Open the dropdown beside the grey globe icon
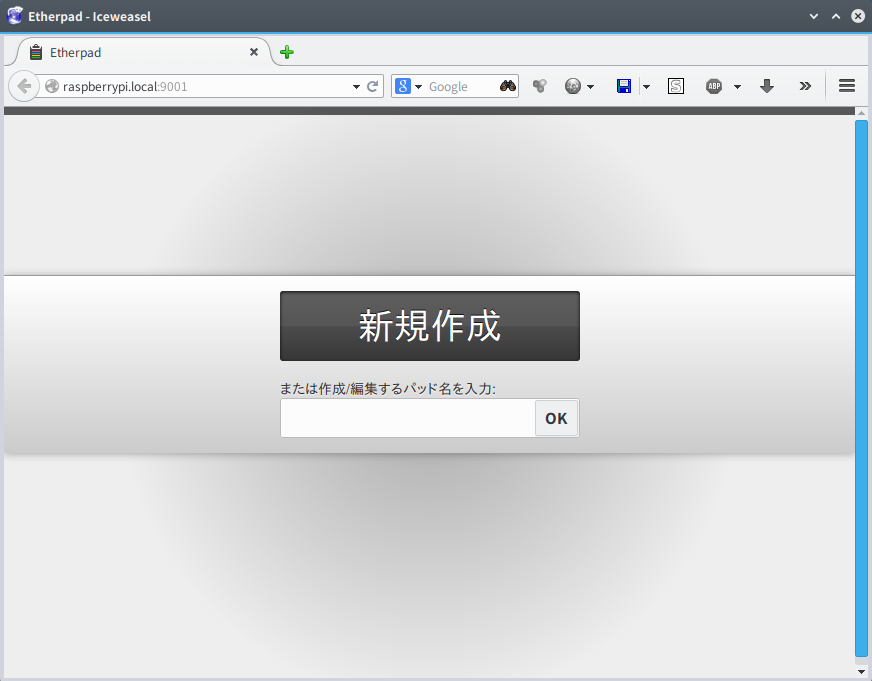 pyautogui.click(x=591, y=87)
